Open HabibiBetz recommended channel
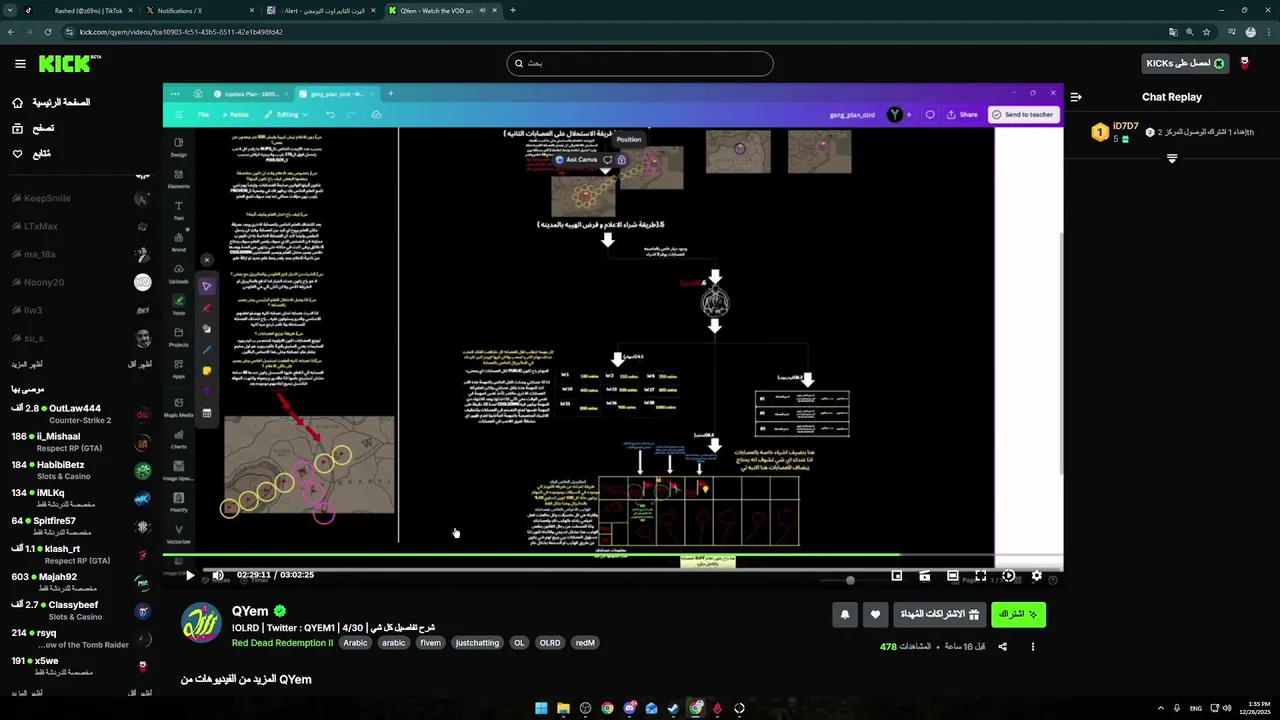This screenshot has height=720, width=1280. (80, 470)
